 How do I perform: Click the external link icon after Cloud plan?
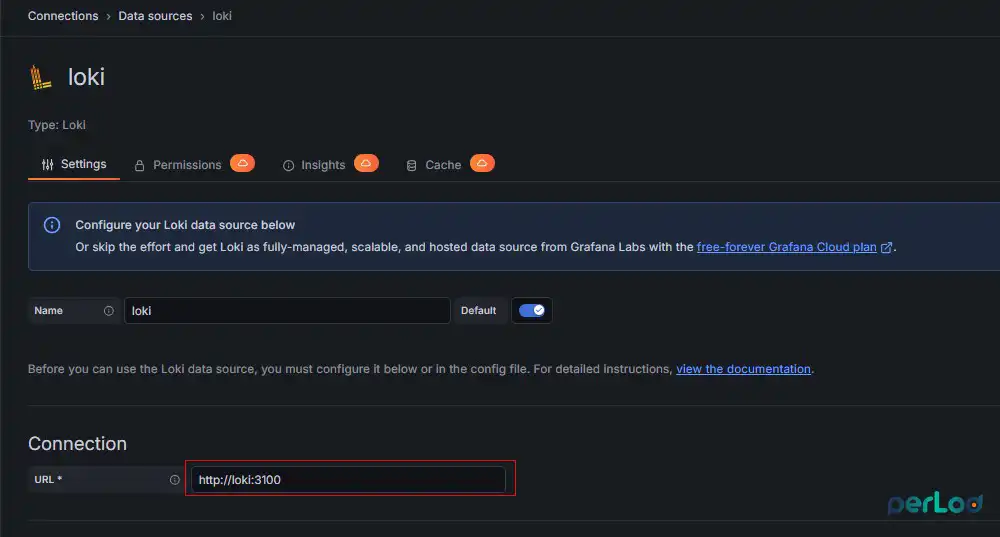886,247
